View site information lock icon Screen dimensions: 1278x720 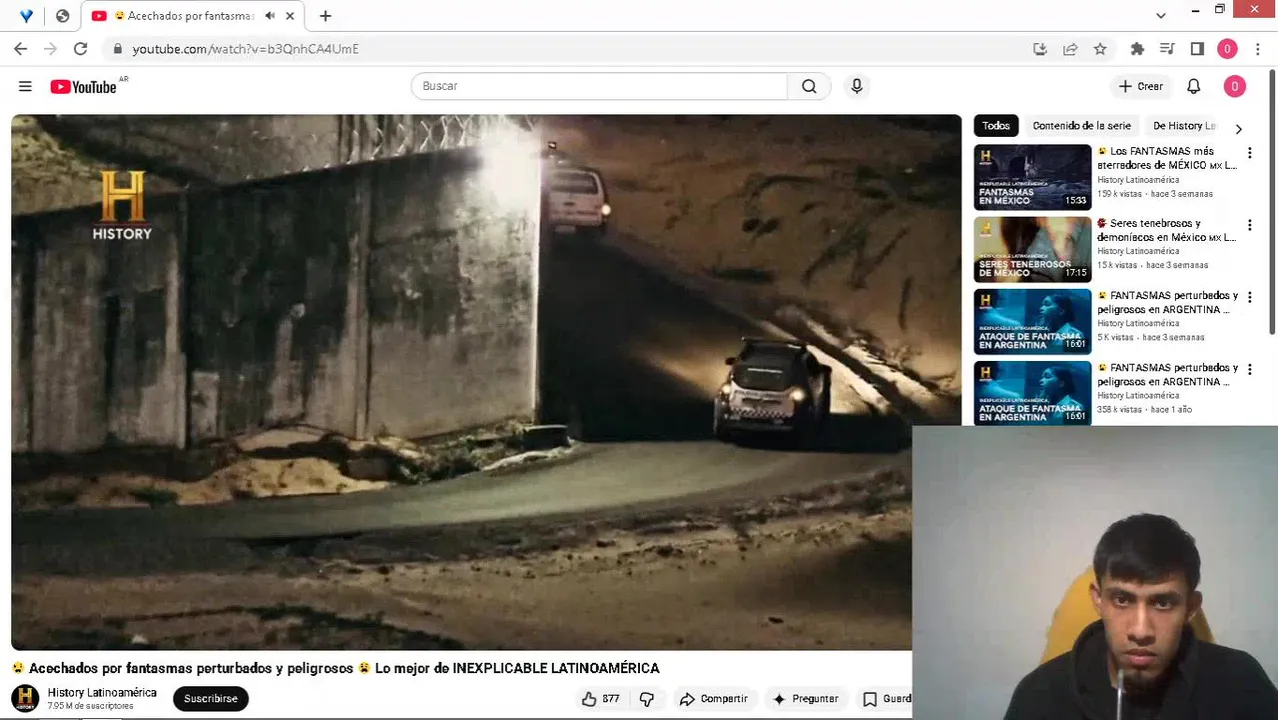[x=117, y=49]
